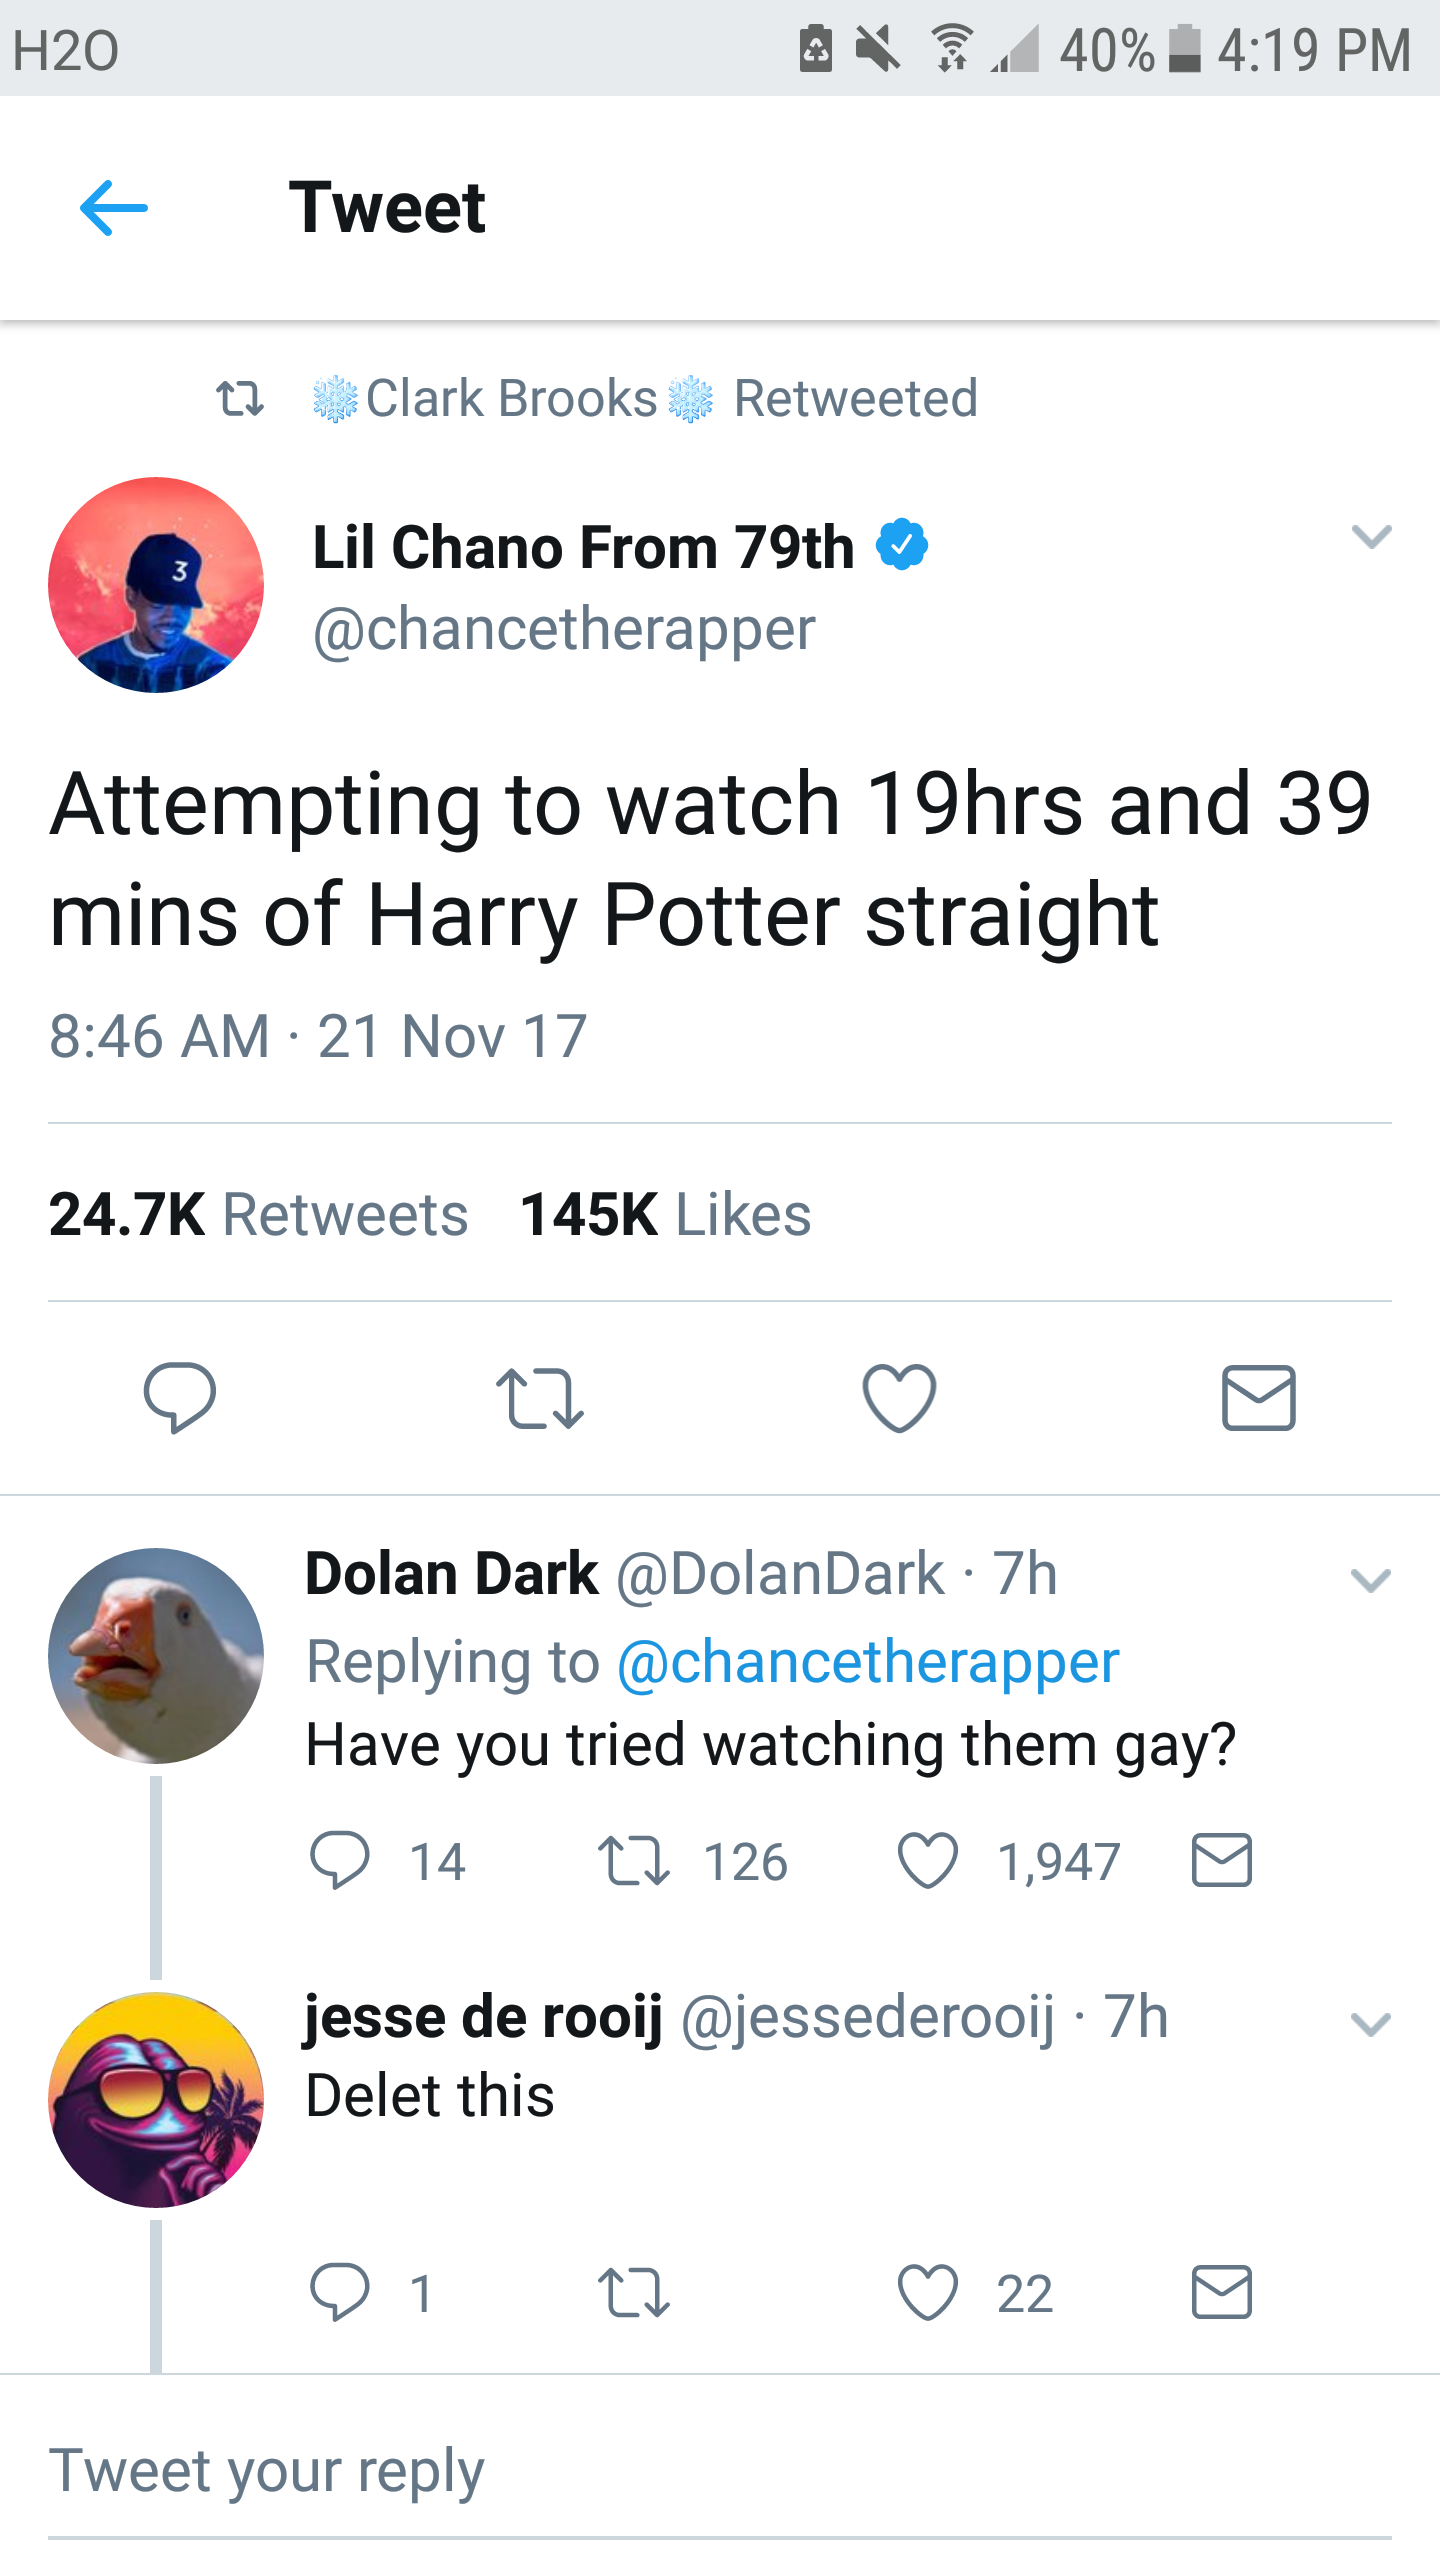Like the main Harry Potter tweet
The height and width of the screenshot is (2560, 1440).
coord(899,1397)
